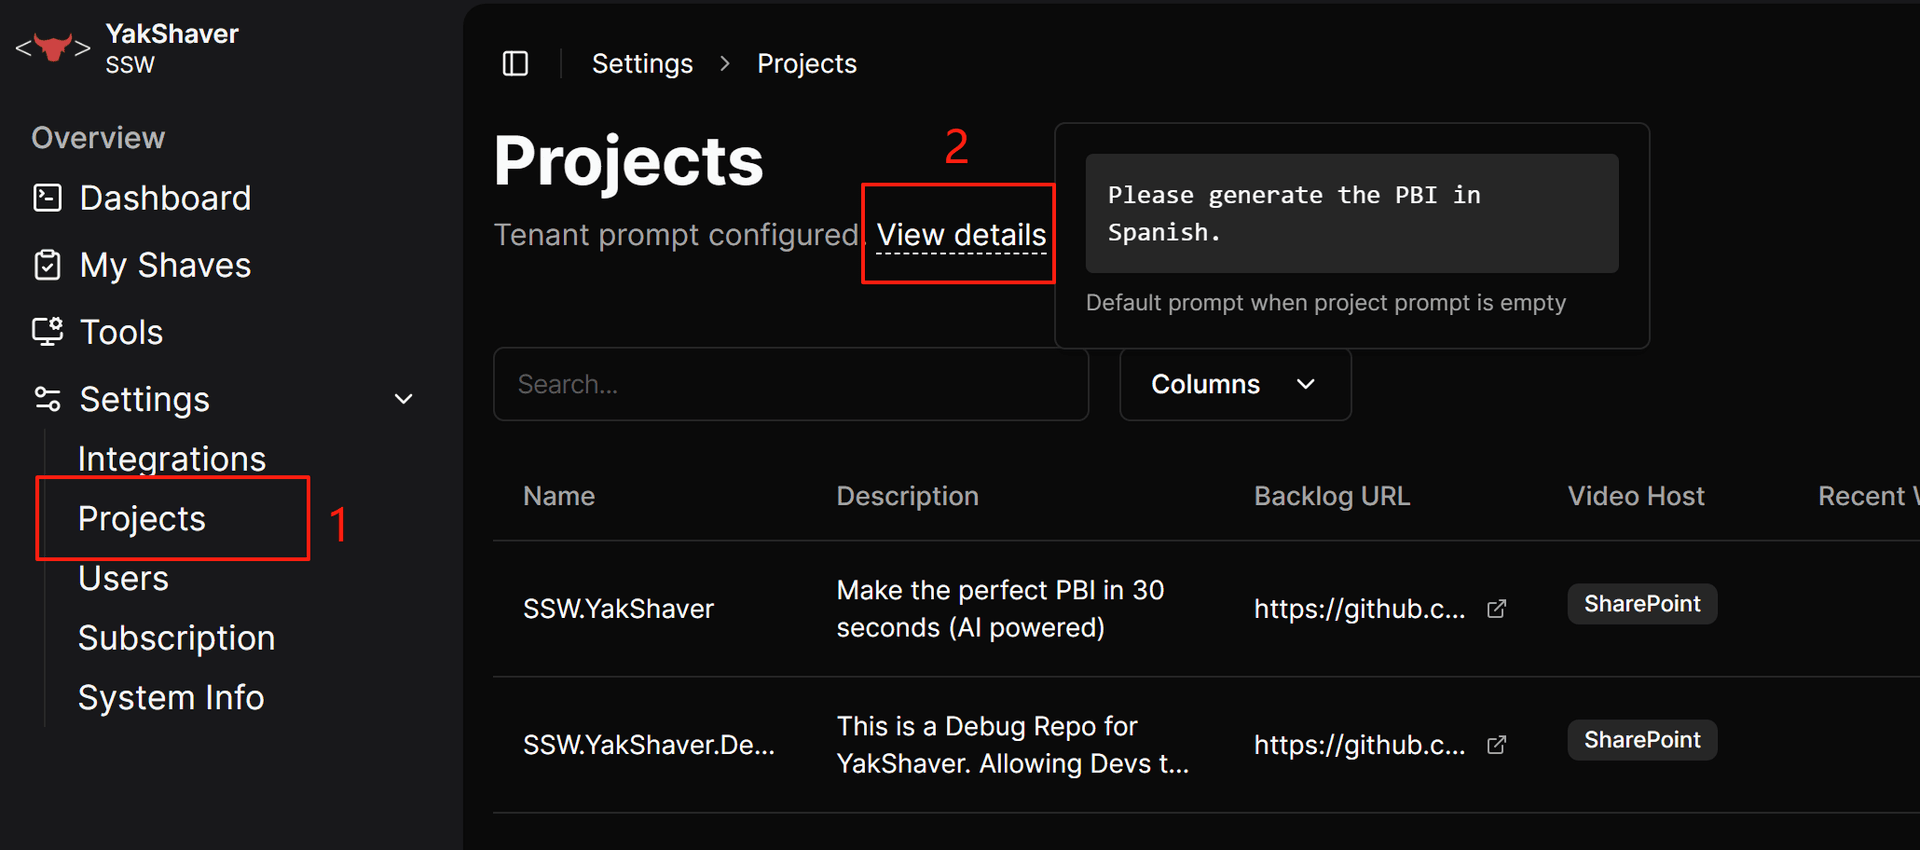Open System Info page
The width and height of the screenshot is (1920, 850).
171,698
